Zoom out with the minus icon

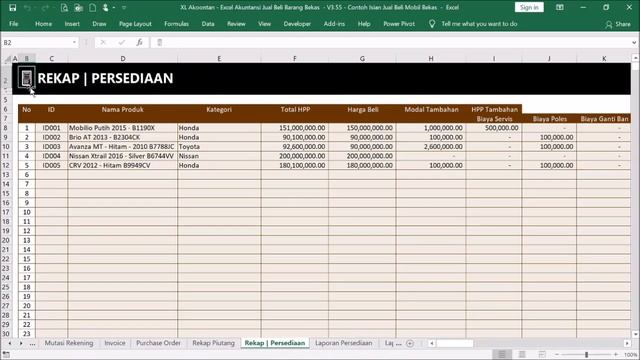click(557, 355)
